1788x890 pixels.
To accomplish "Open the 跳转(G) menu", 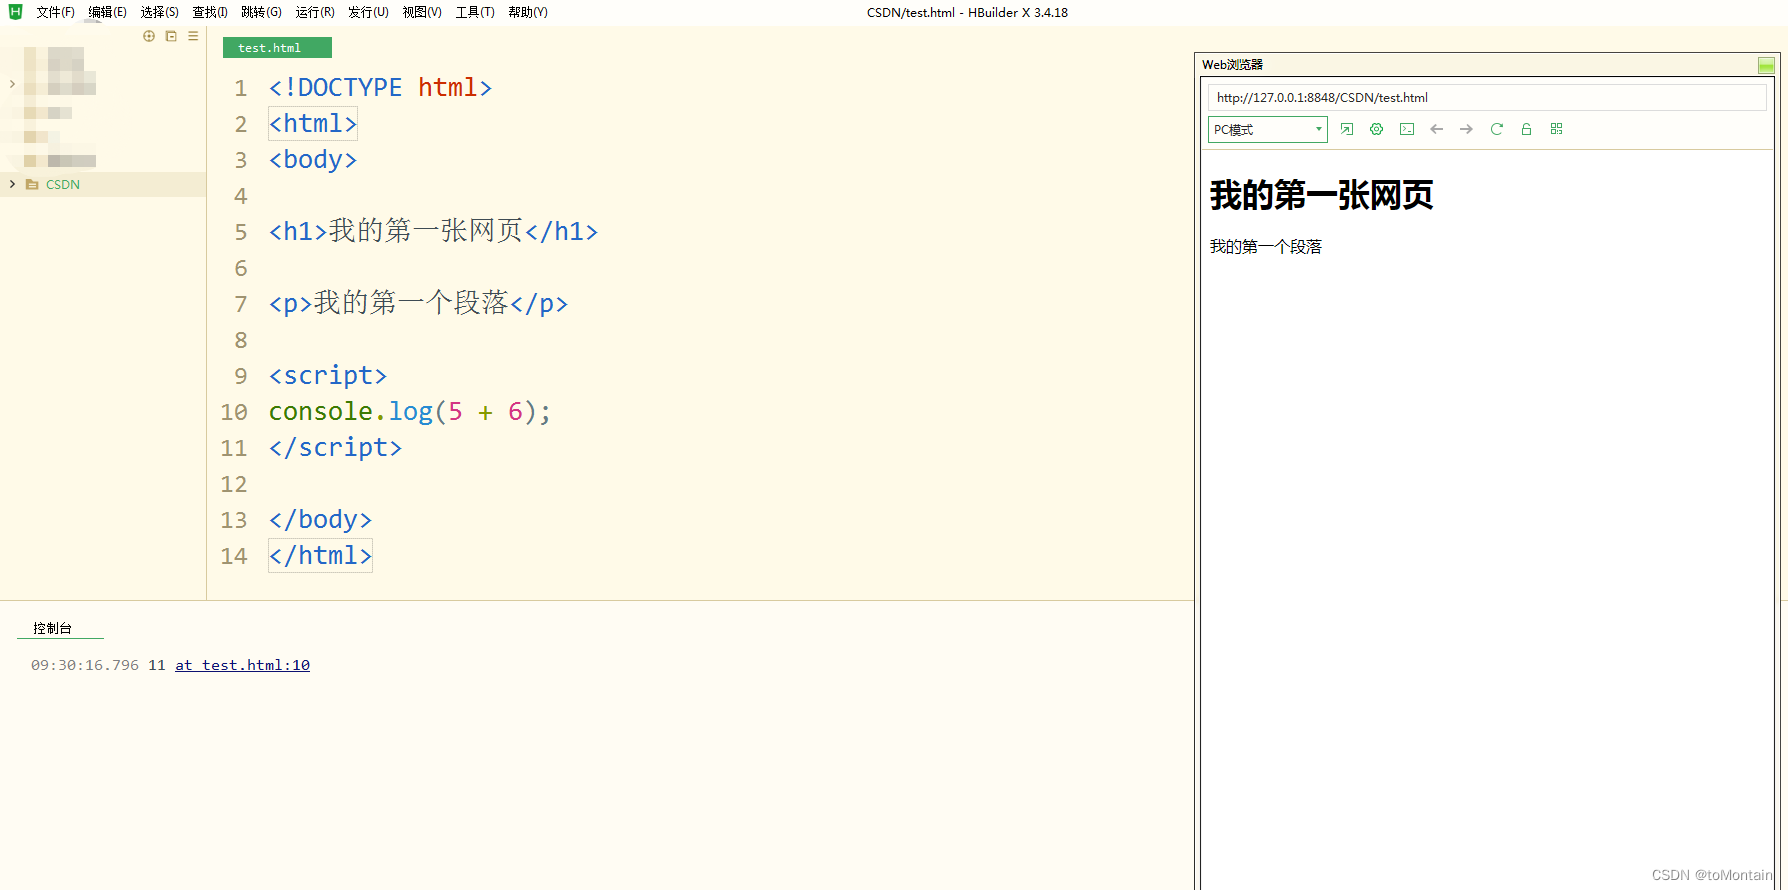I will coord(261,12).
